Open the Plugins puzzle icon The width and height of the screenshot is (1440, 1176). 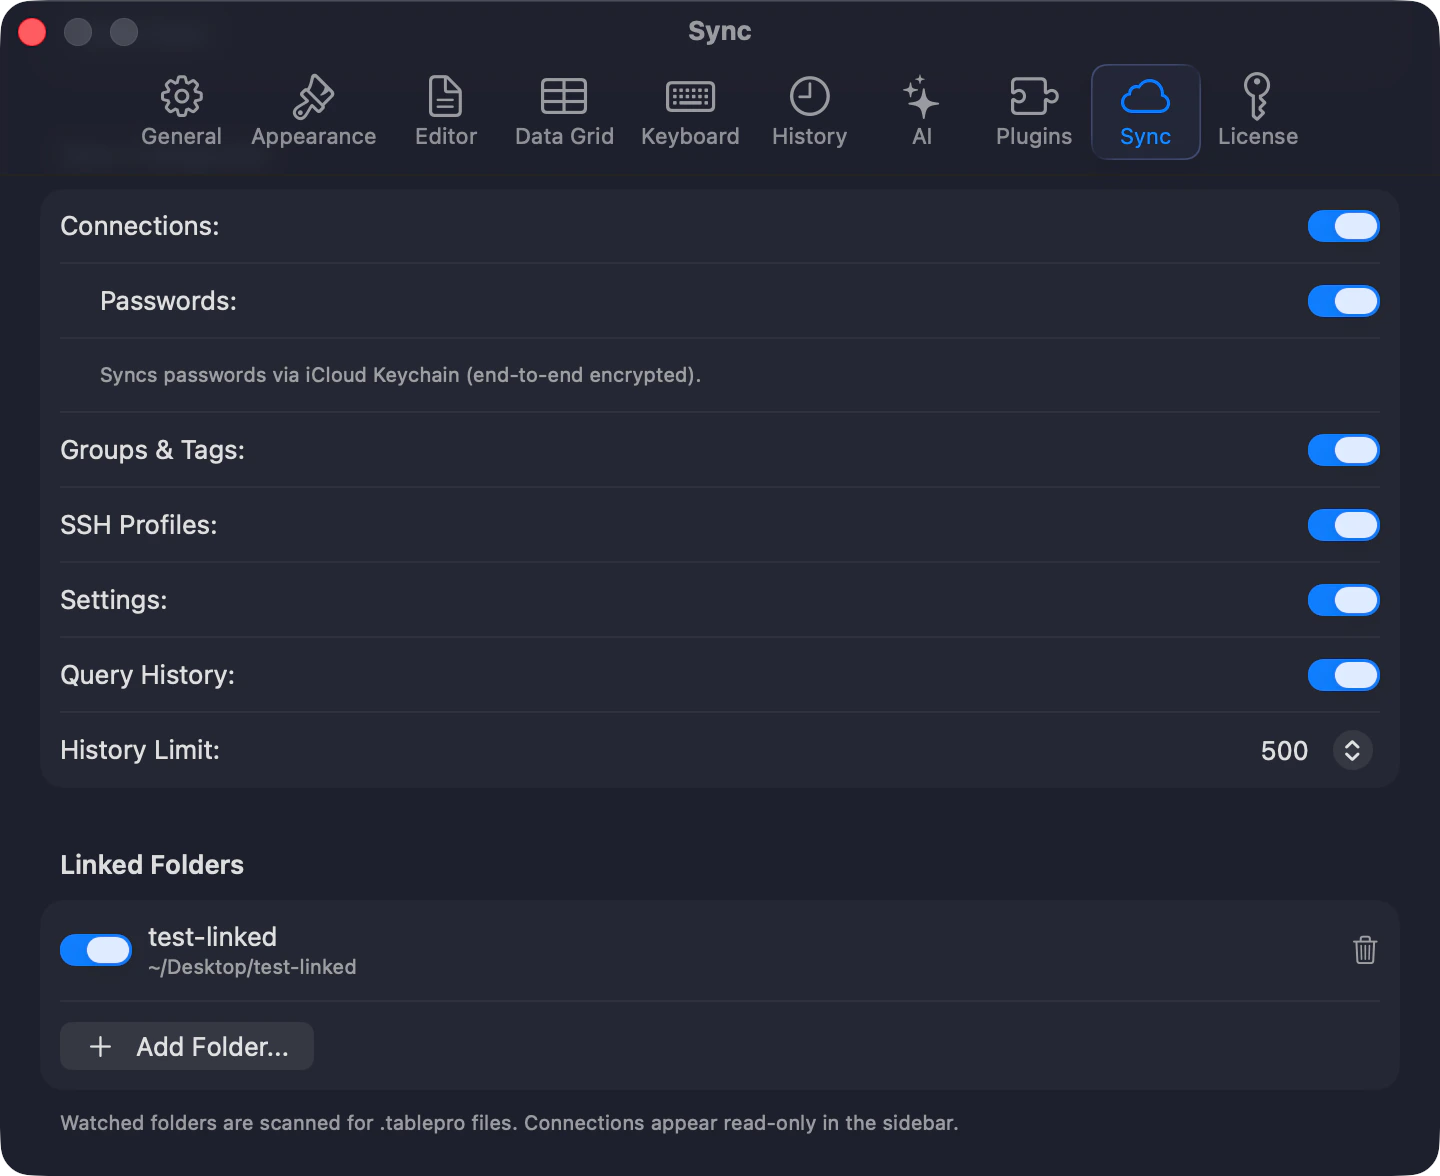1033,96
